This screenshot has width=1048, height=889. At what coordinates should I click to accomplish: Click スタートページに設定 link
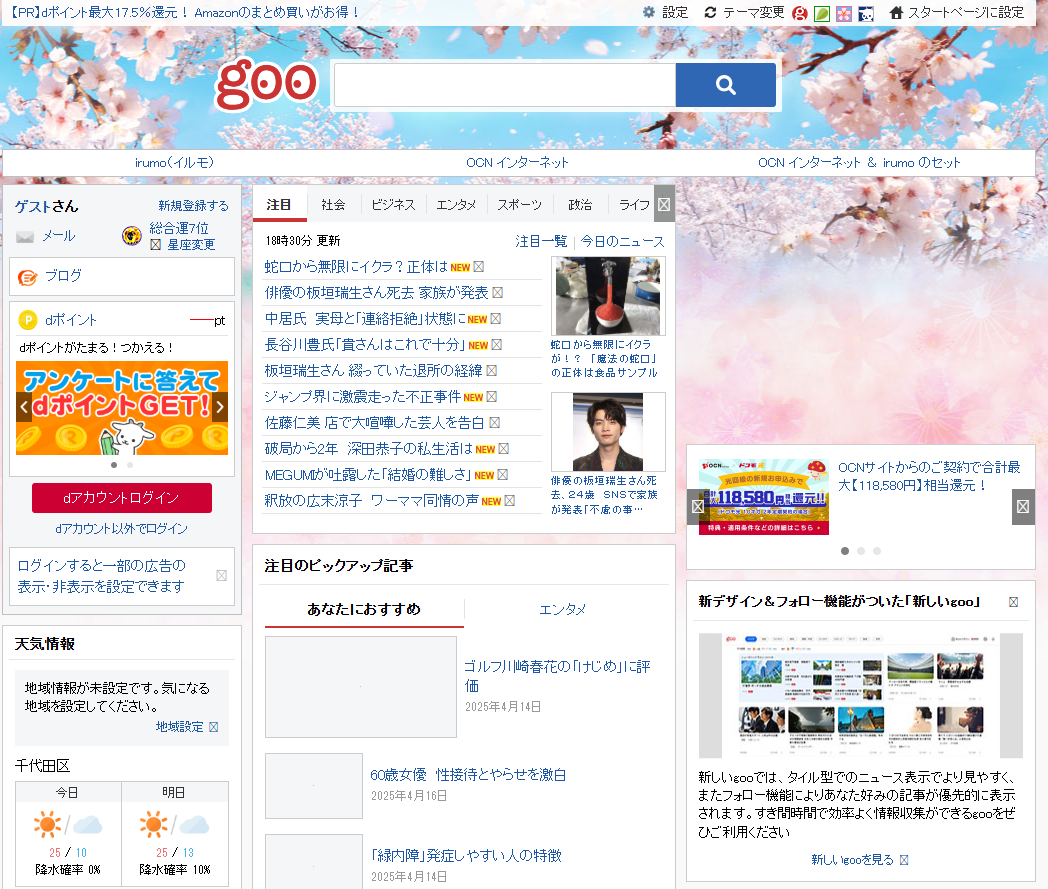click(966, 12)
